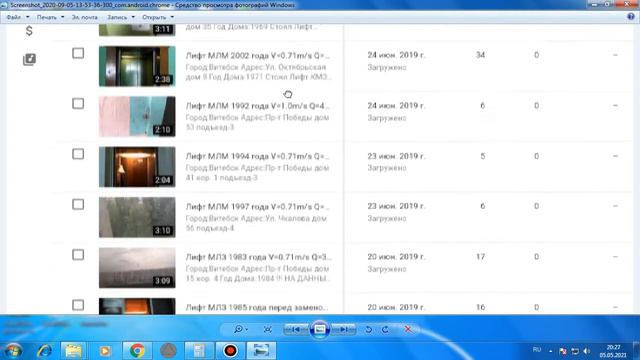Click the actual size fit icon

(x=268, y=329)
